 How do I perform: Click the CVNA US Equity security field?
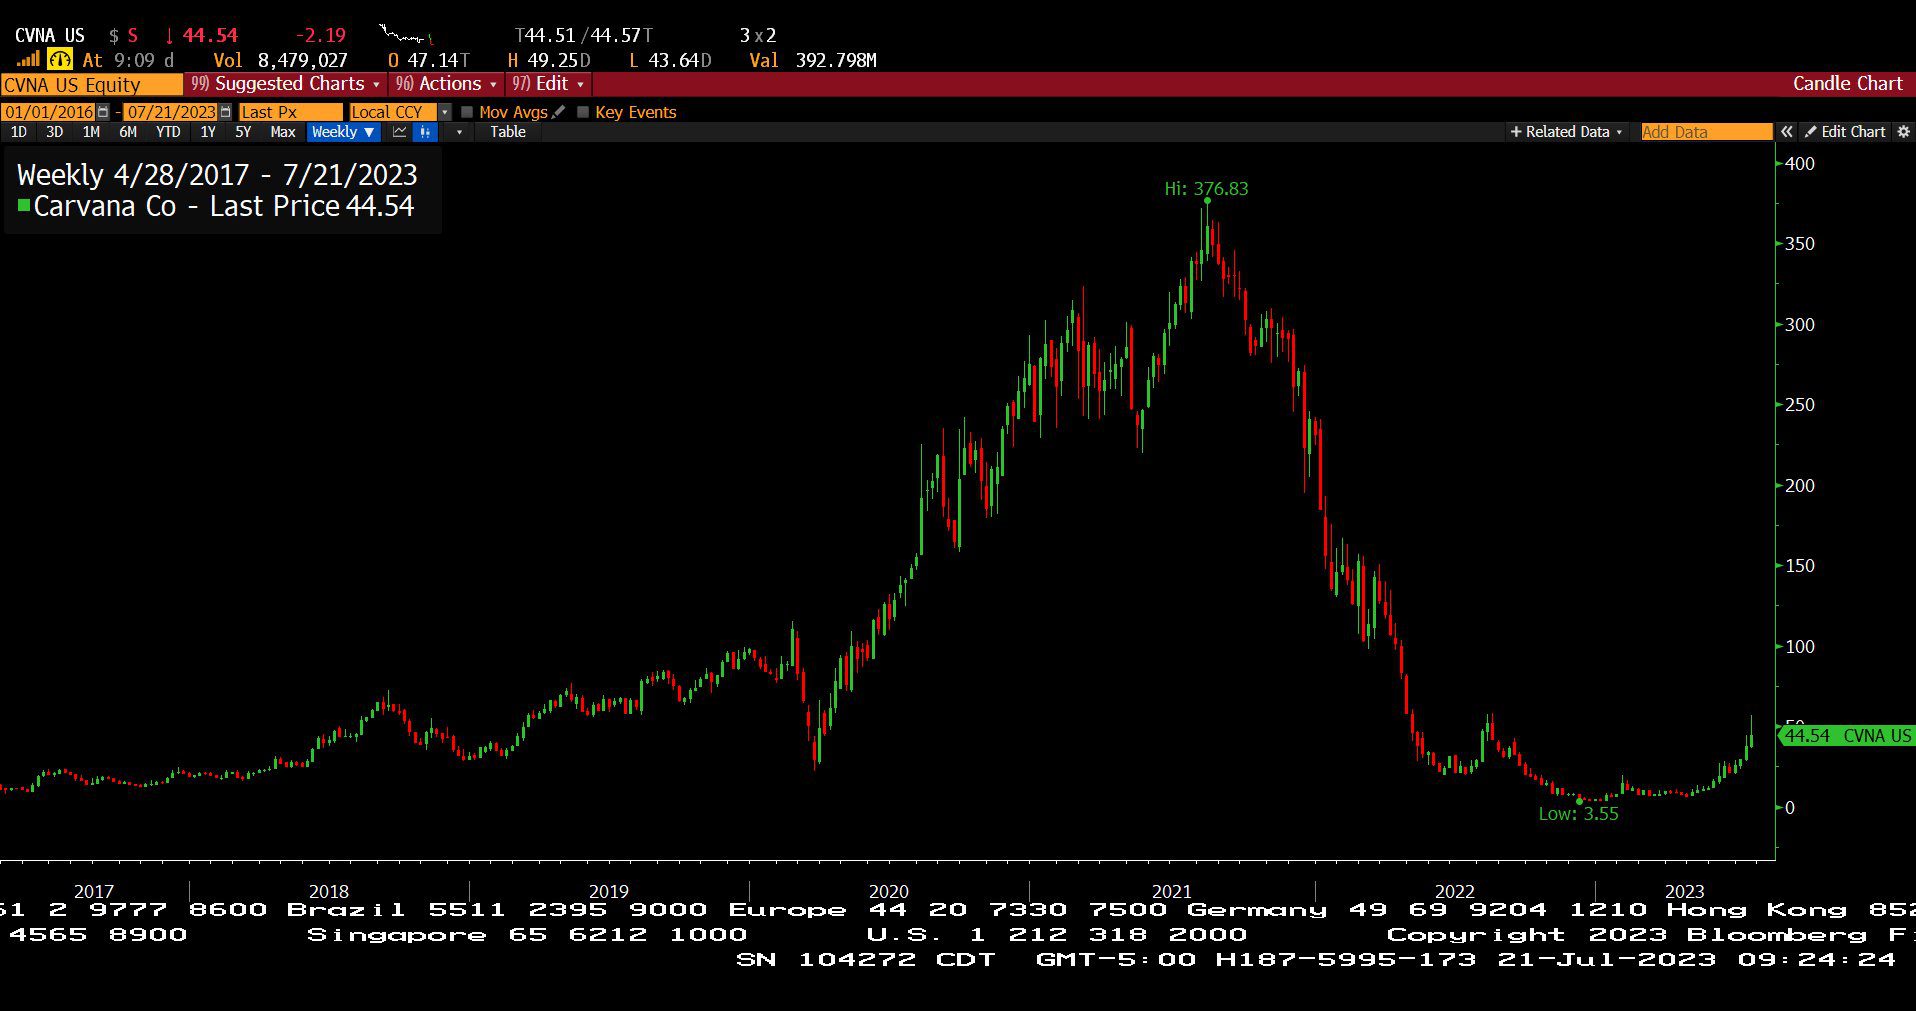click(x=91, y=84)
